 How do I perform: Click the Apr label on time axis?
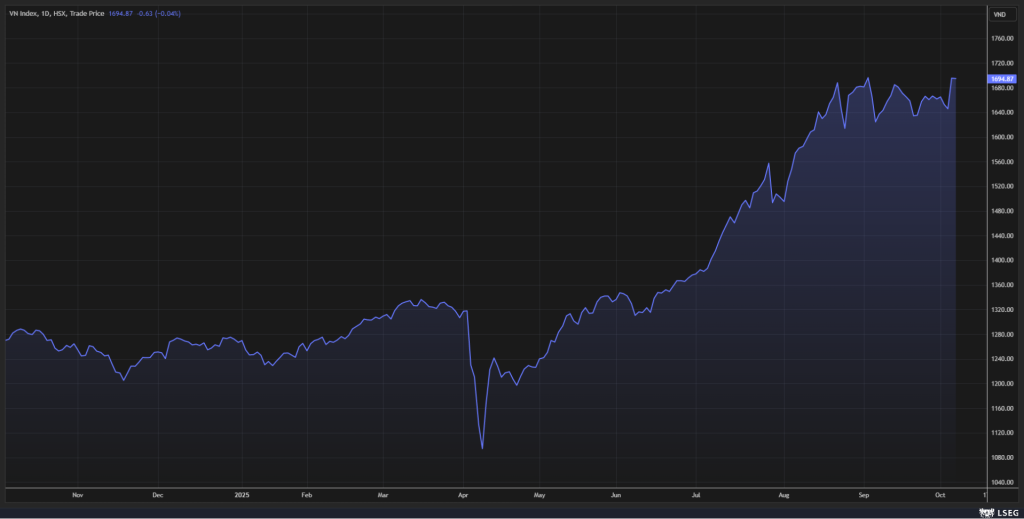point(463,494)
